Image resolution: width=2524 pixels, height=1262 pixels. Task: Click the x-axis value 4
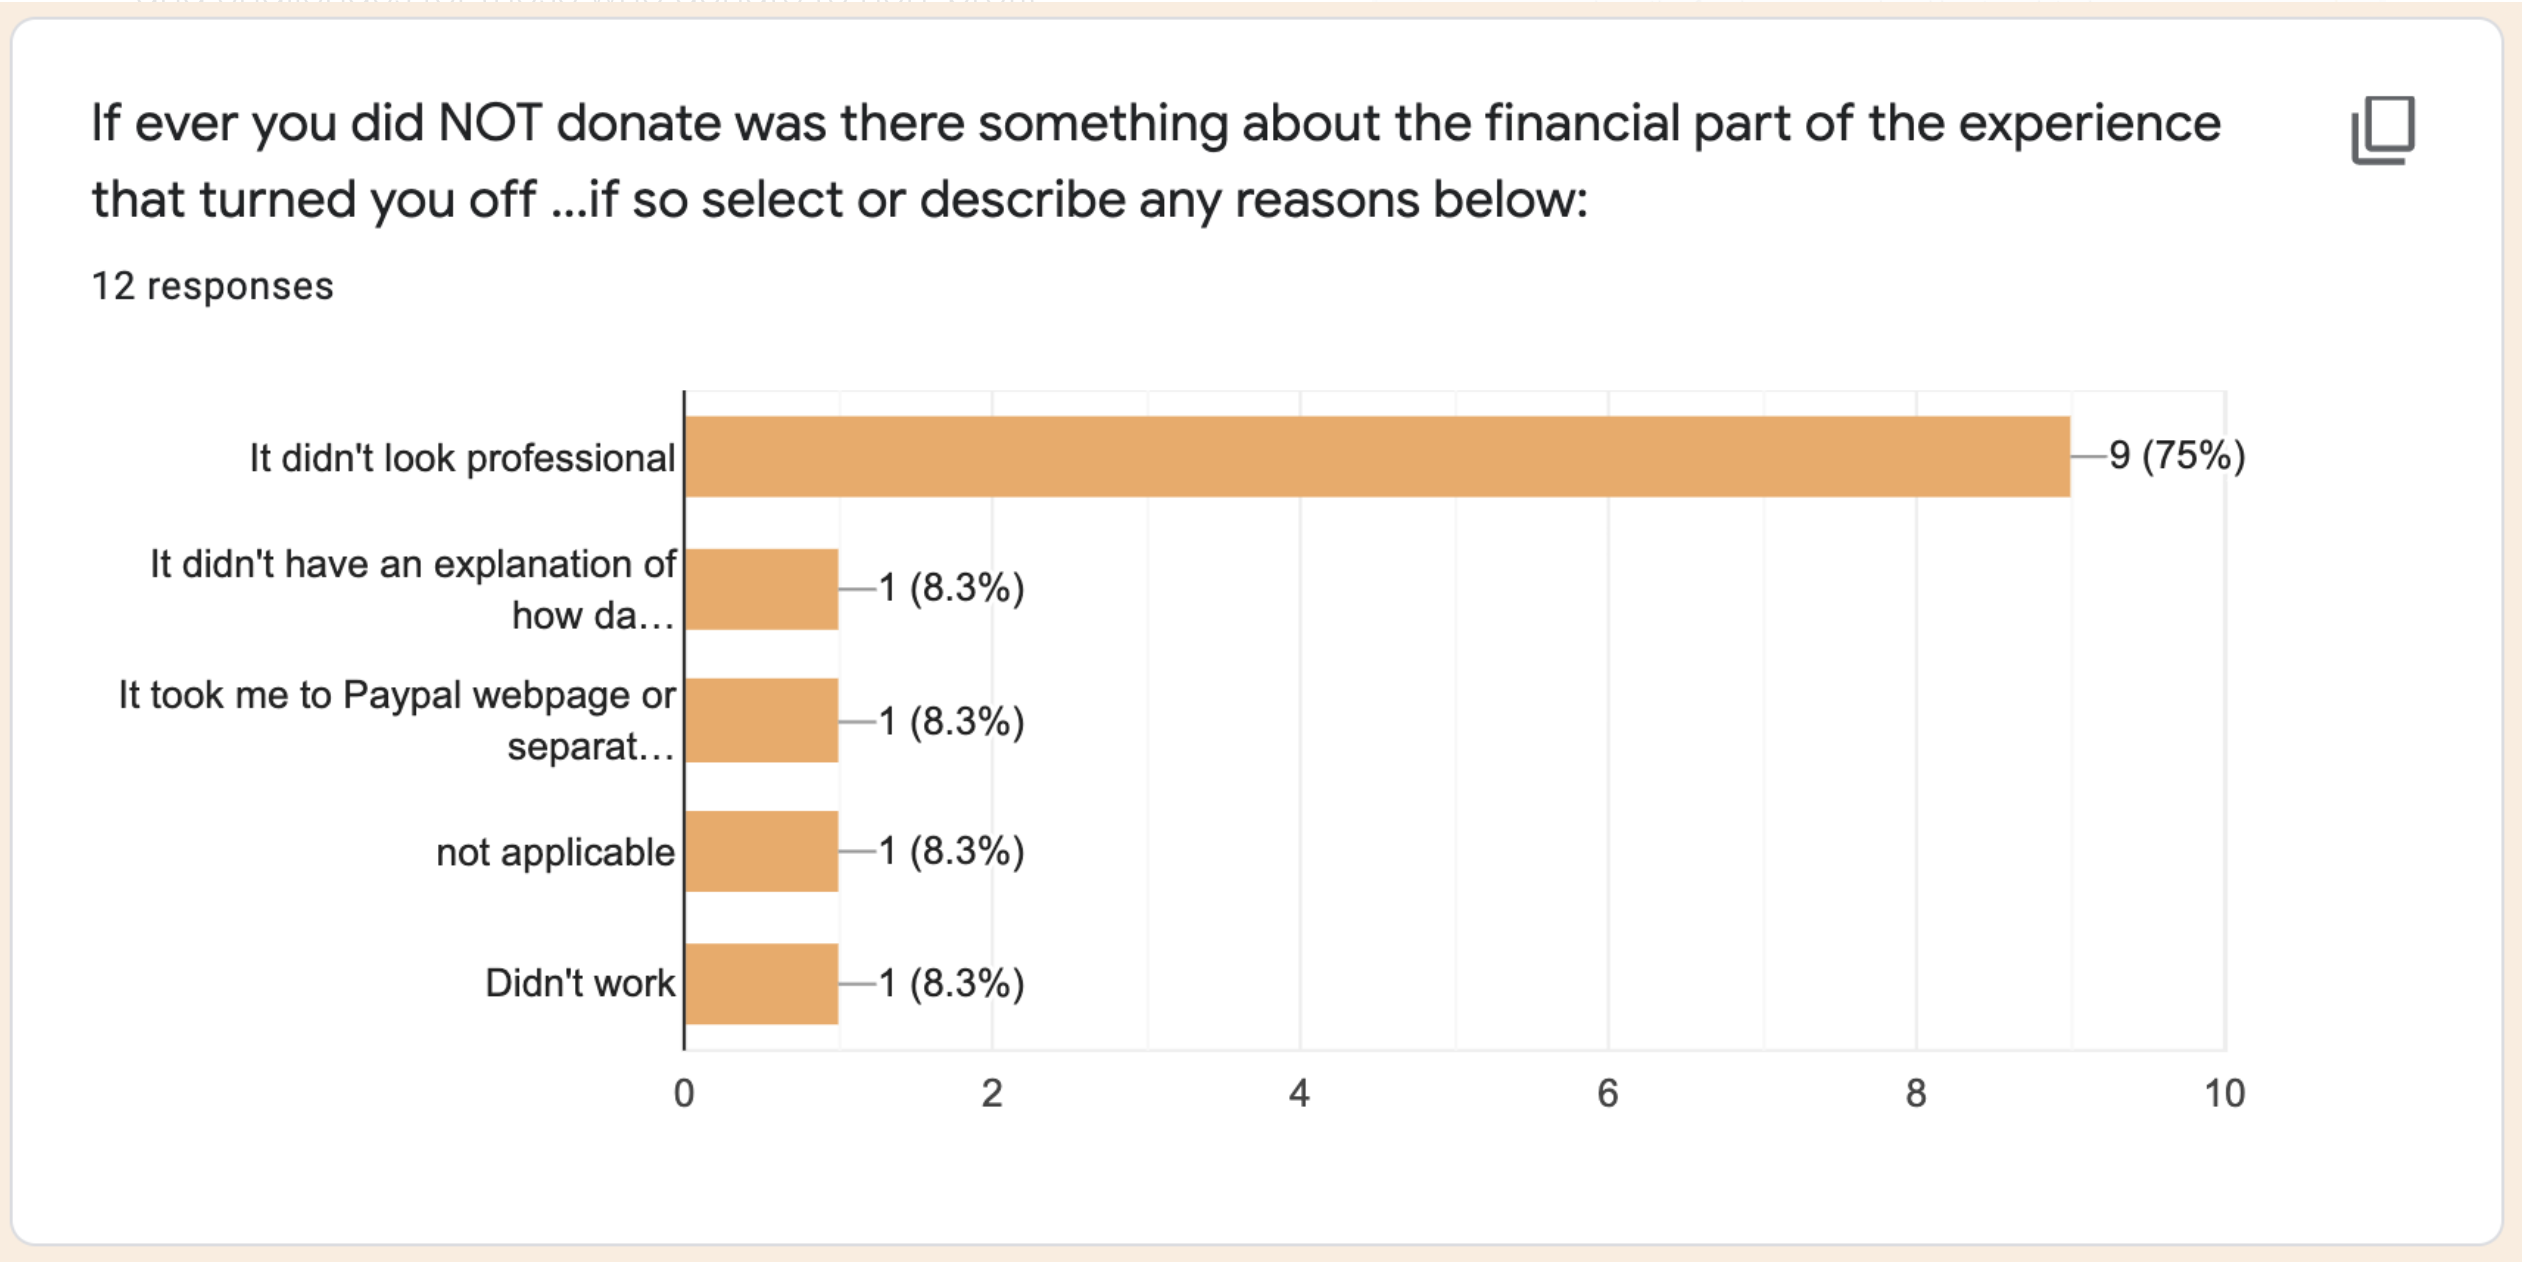click(x=1299, y=1093)
